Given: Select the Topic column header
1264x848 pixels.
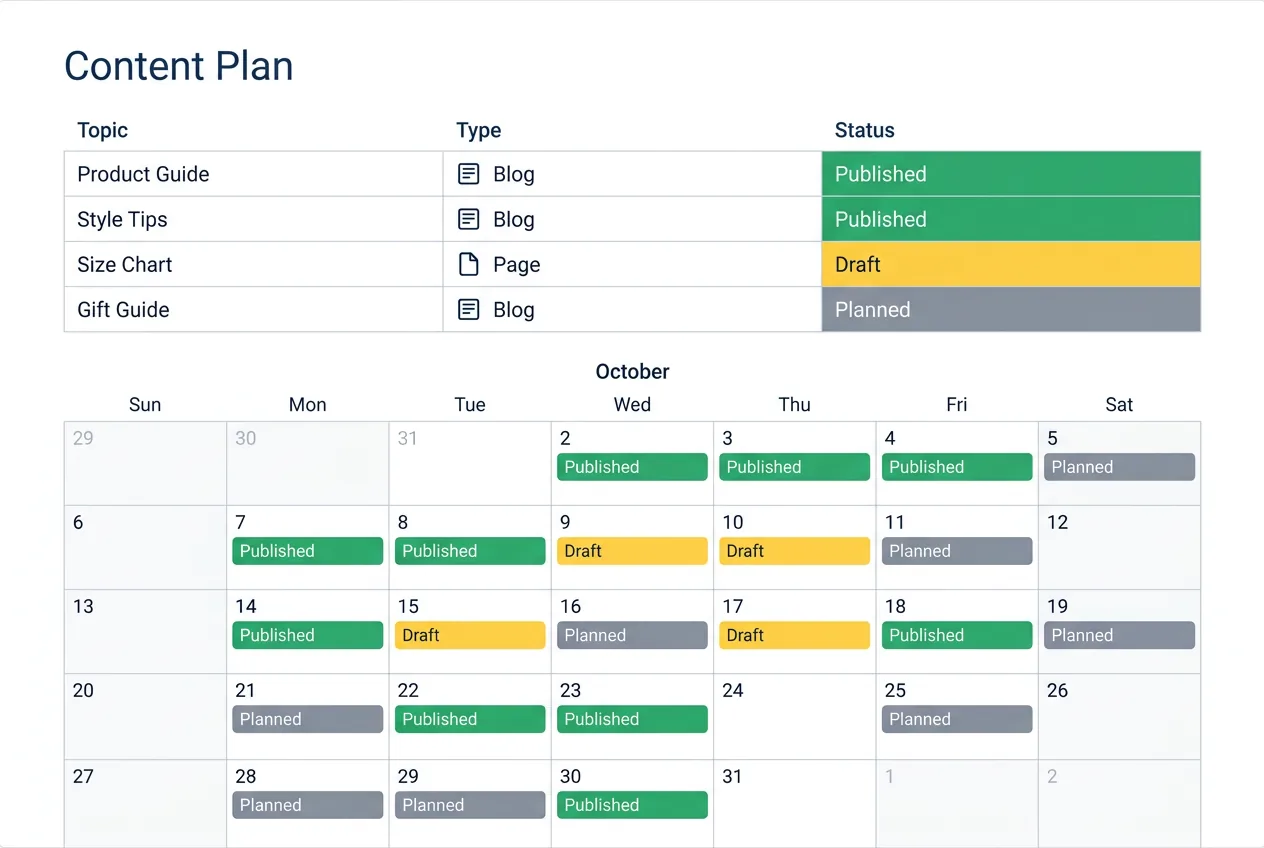Looking at the screenshot, I should pyautogui.click(x=101, y=130).
